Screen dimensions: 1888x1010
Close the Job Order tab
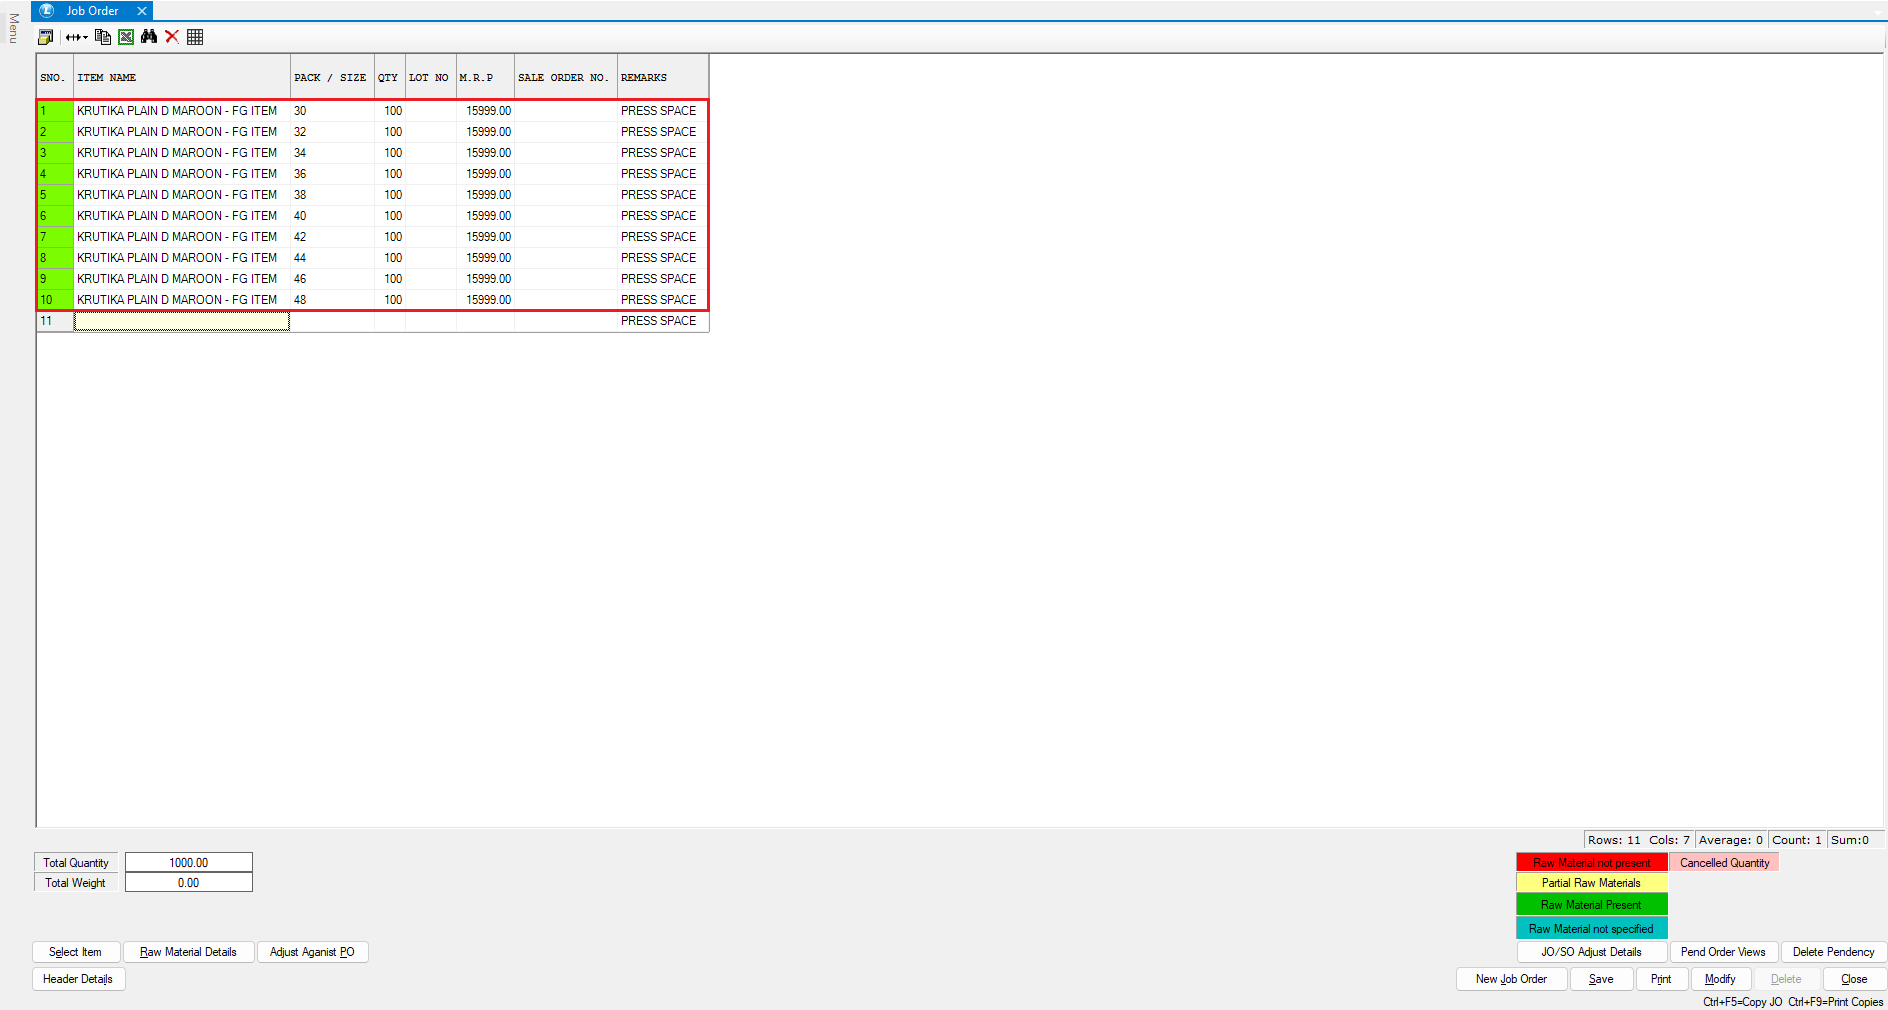[142, 11]
